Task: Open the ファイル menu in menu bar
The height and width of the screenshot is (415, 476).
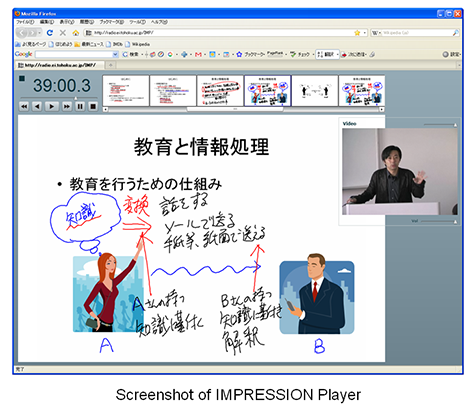Action: pyautogui.click(x=25, y=22)
